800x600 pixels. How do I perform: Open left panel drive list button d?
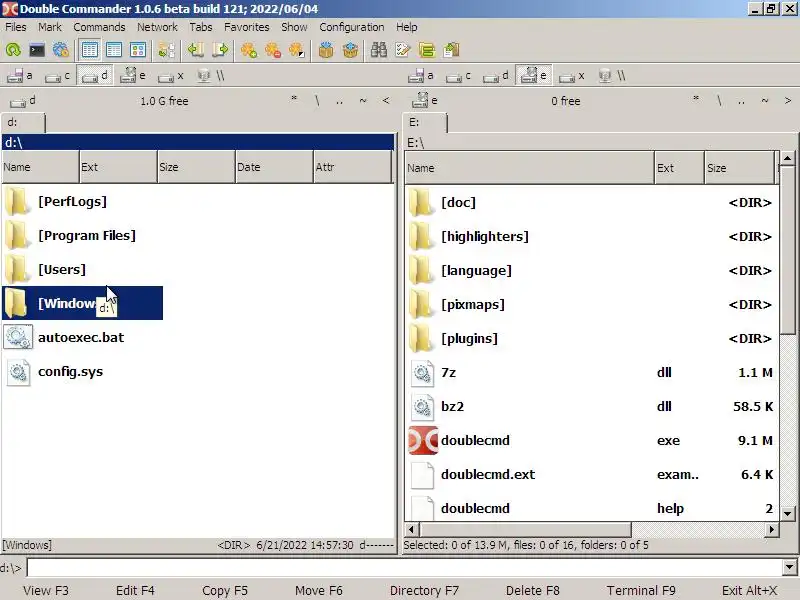(x=22, y=101)
